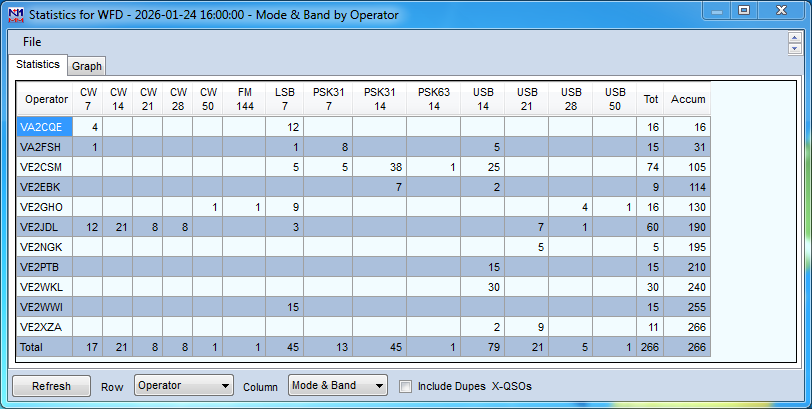Image resolution: width=812 pixels, height=409 pixels.
Task: Click the menu bar scroll down arrow
Action: tap(794, 48)
